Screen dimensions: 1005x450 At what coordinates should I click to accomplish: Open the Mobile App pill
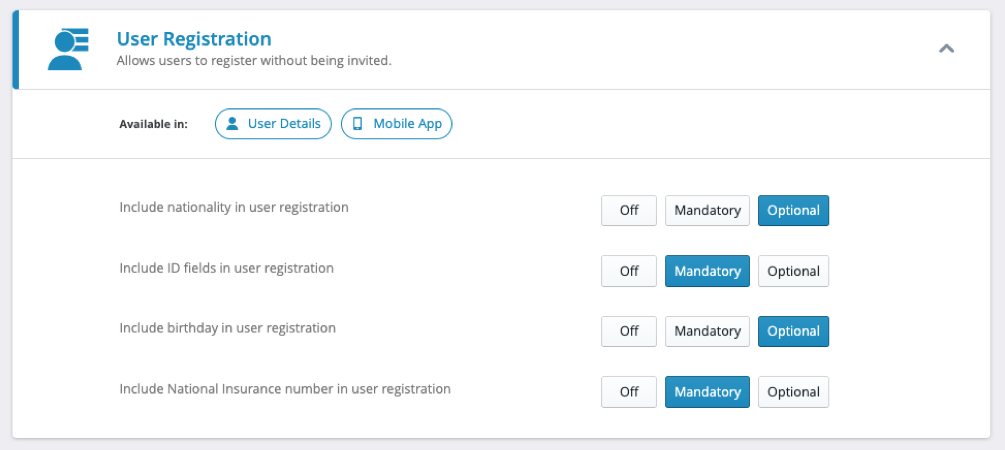coord(397,124)
